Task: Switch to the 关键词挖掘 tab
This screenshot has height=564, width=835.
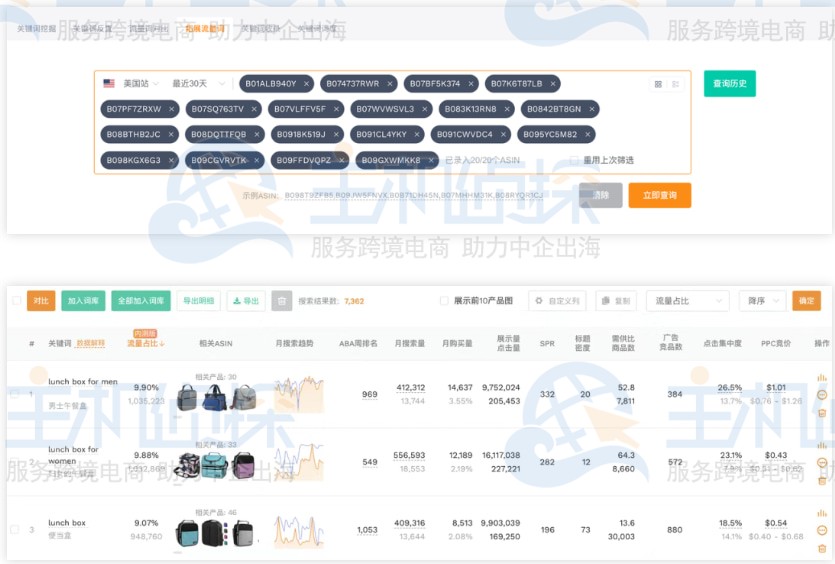Action: coord(36,28)
